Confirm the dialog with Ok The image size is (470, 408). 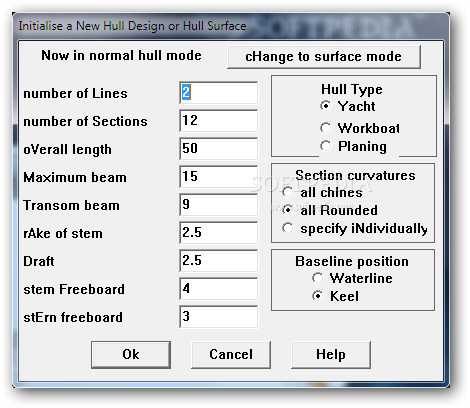click(131, 355)
